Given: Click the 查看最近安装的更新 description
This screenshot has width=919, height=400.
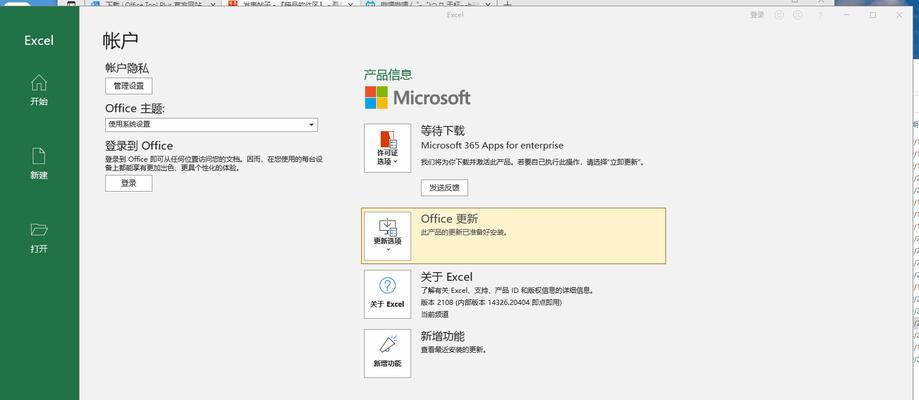Looking at the screenshot, I should [x=454, y=350].
